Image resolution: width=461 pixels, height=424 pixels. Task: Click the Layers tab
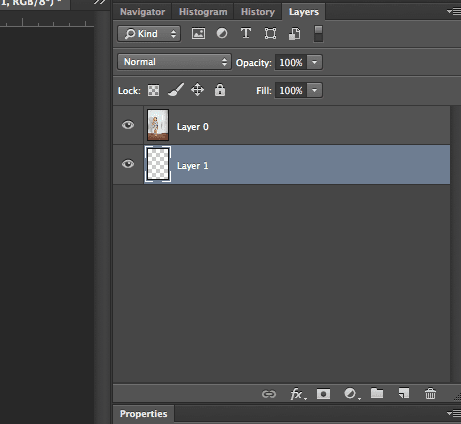click(304, 12)
